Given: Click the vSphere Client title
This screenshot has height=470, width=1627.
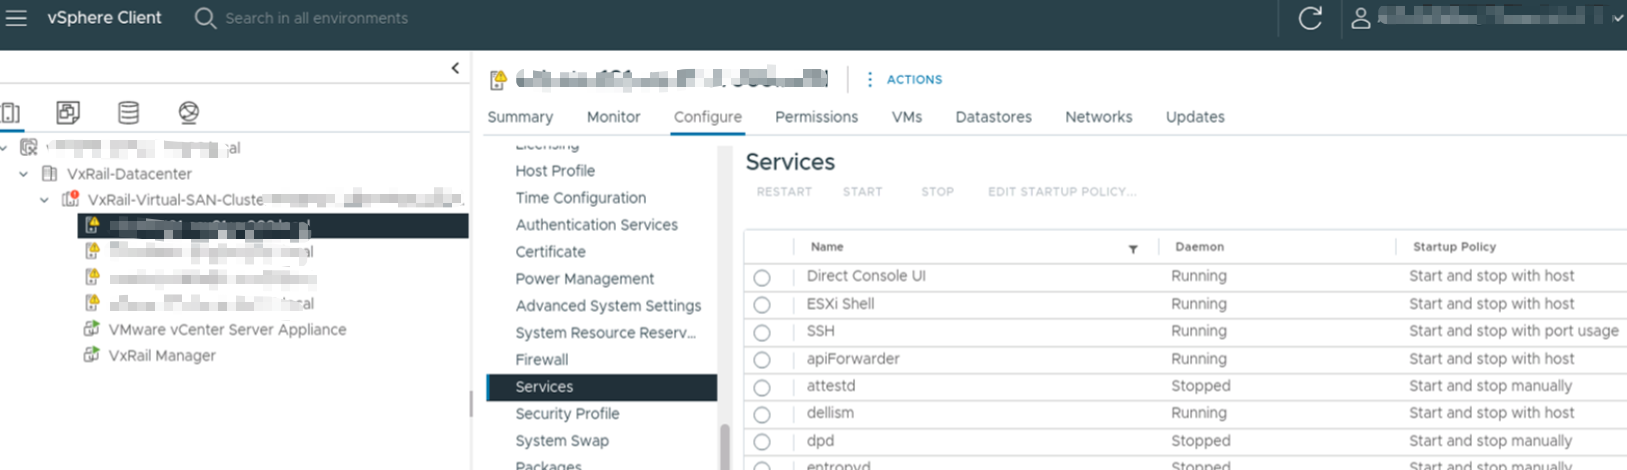Looking at the screenshot, I should click(x=104, y=18).
